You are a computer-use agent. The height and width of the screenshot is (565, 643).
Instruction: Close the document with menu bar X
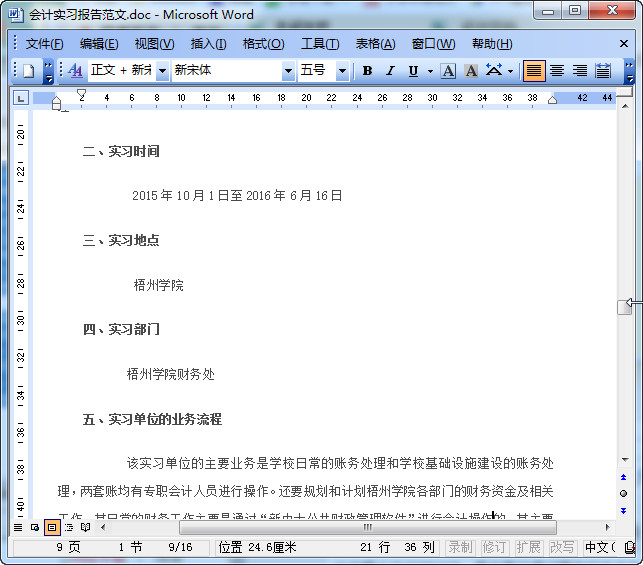[624, 43]
